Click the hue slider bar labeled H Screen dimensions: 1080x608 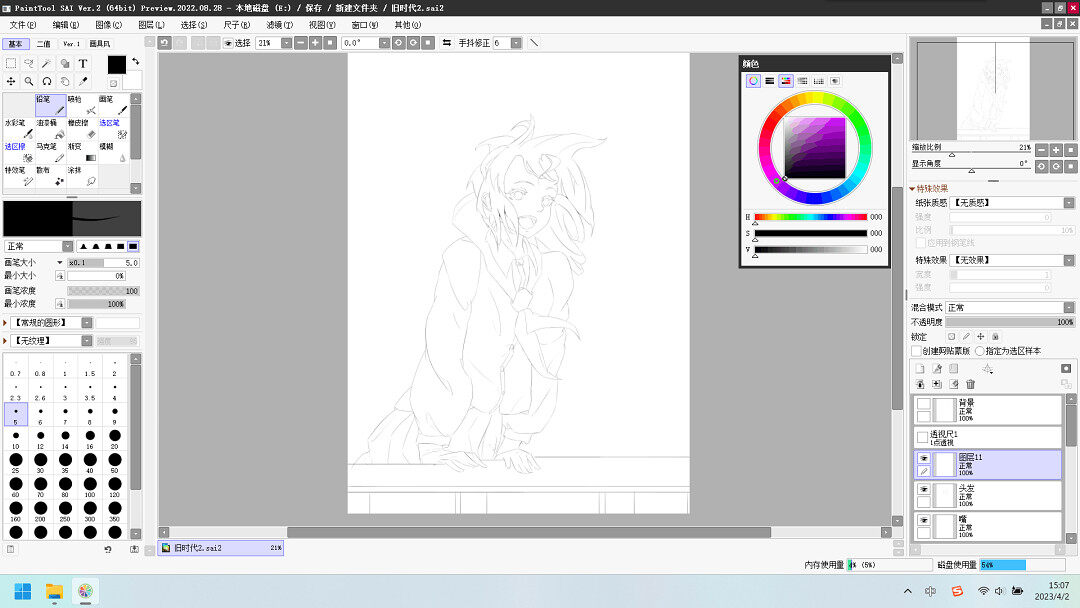(x=810, y=217)
